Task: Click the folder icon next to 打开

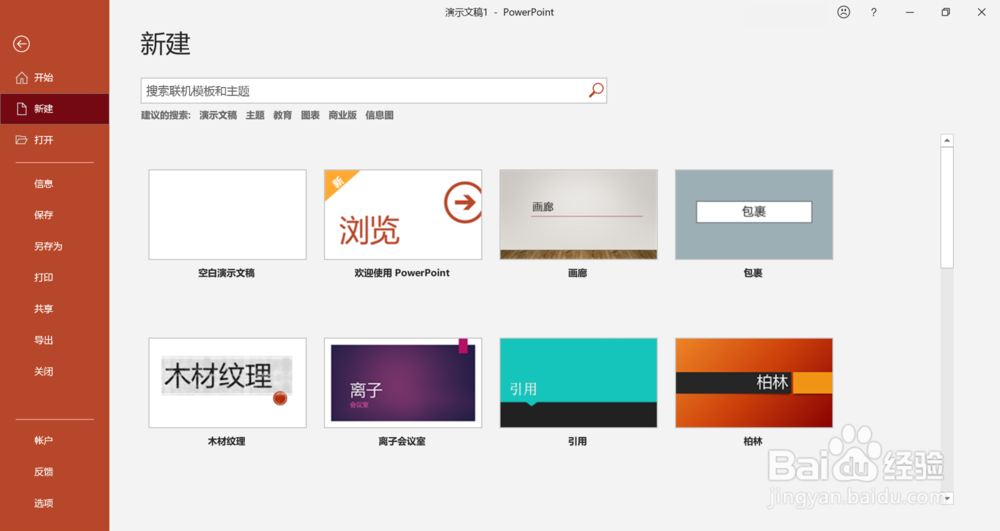Action: click(22, 140)
